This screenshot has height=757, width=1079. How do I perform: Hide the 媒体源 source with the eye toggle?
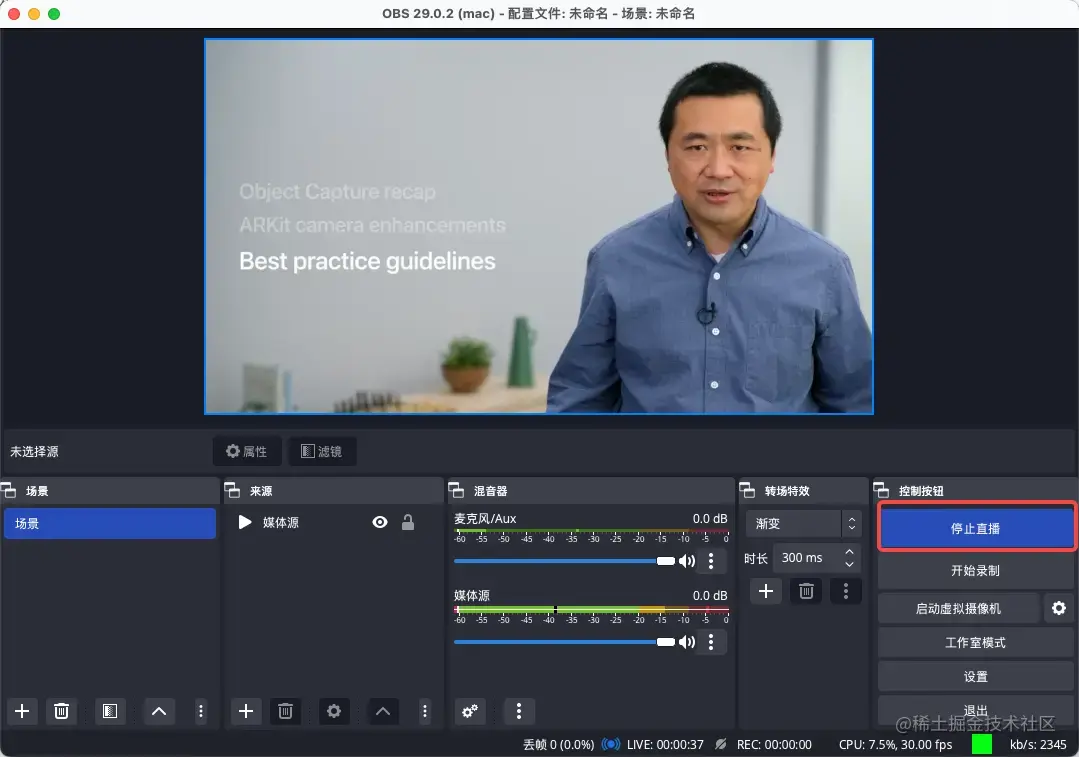[x=379, y=521]
